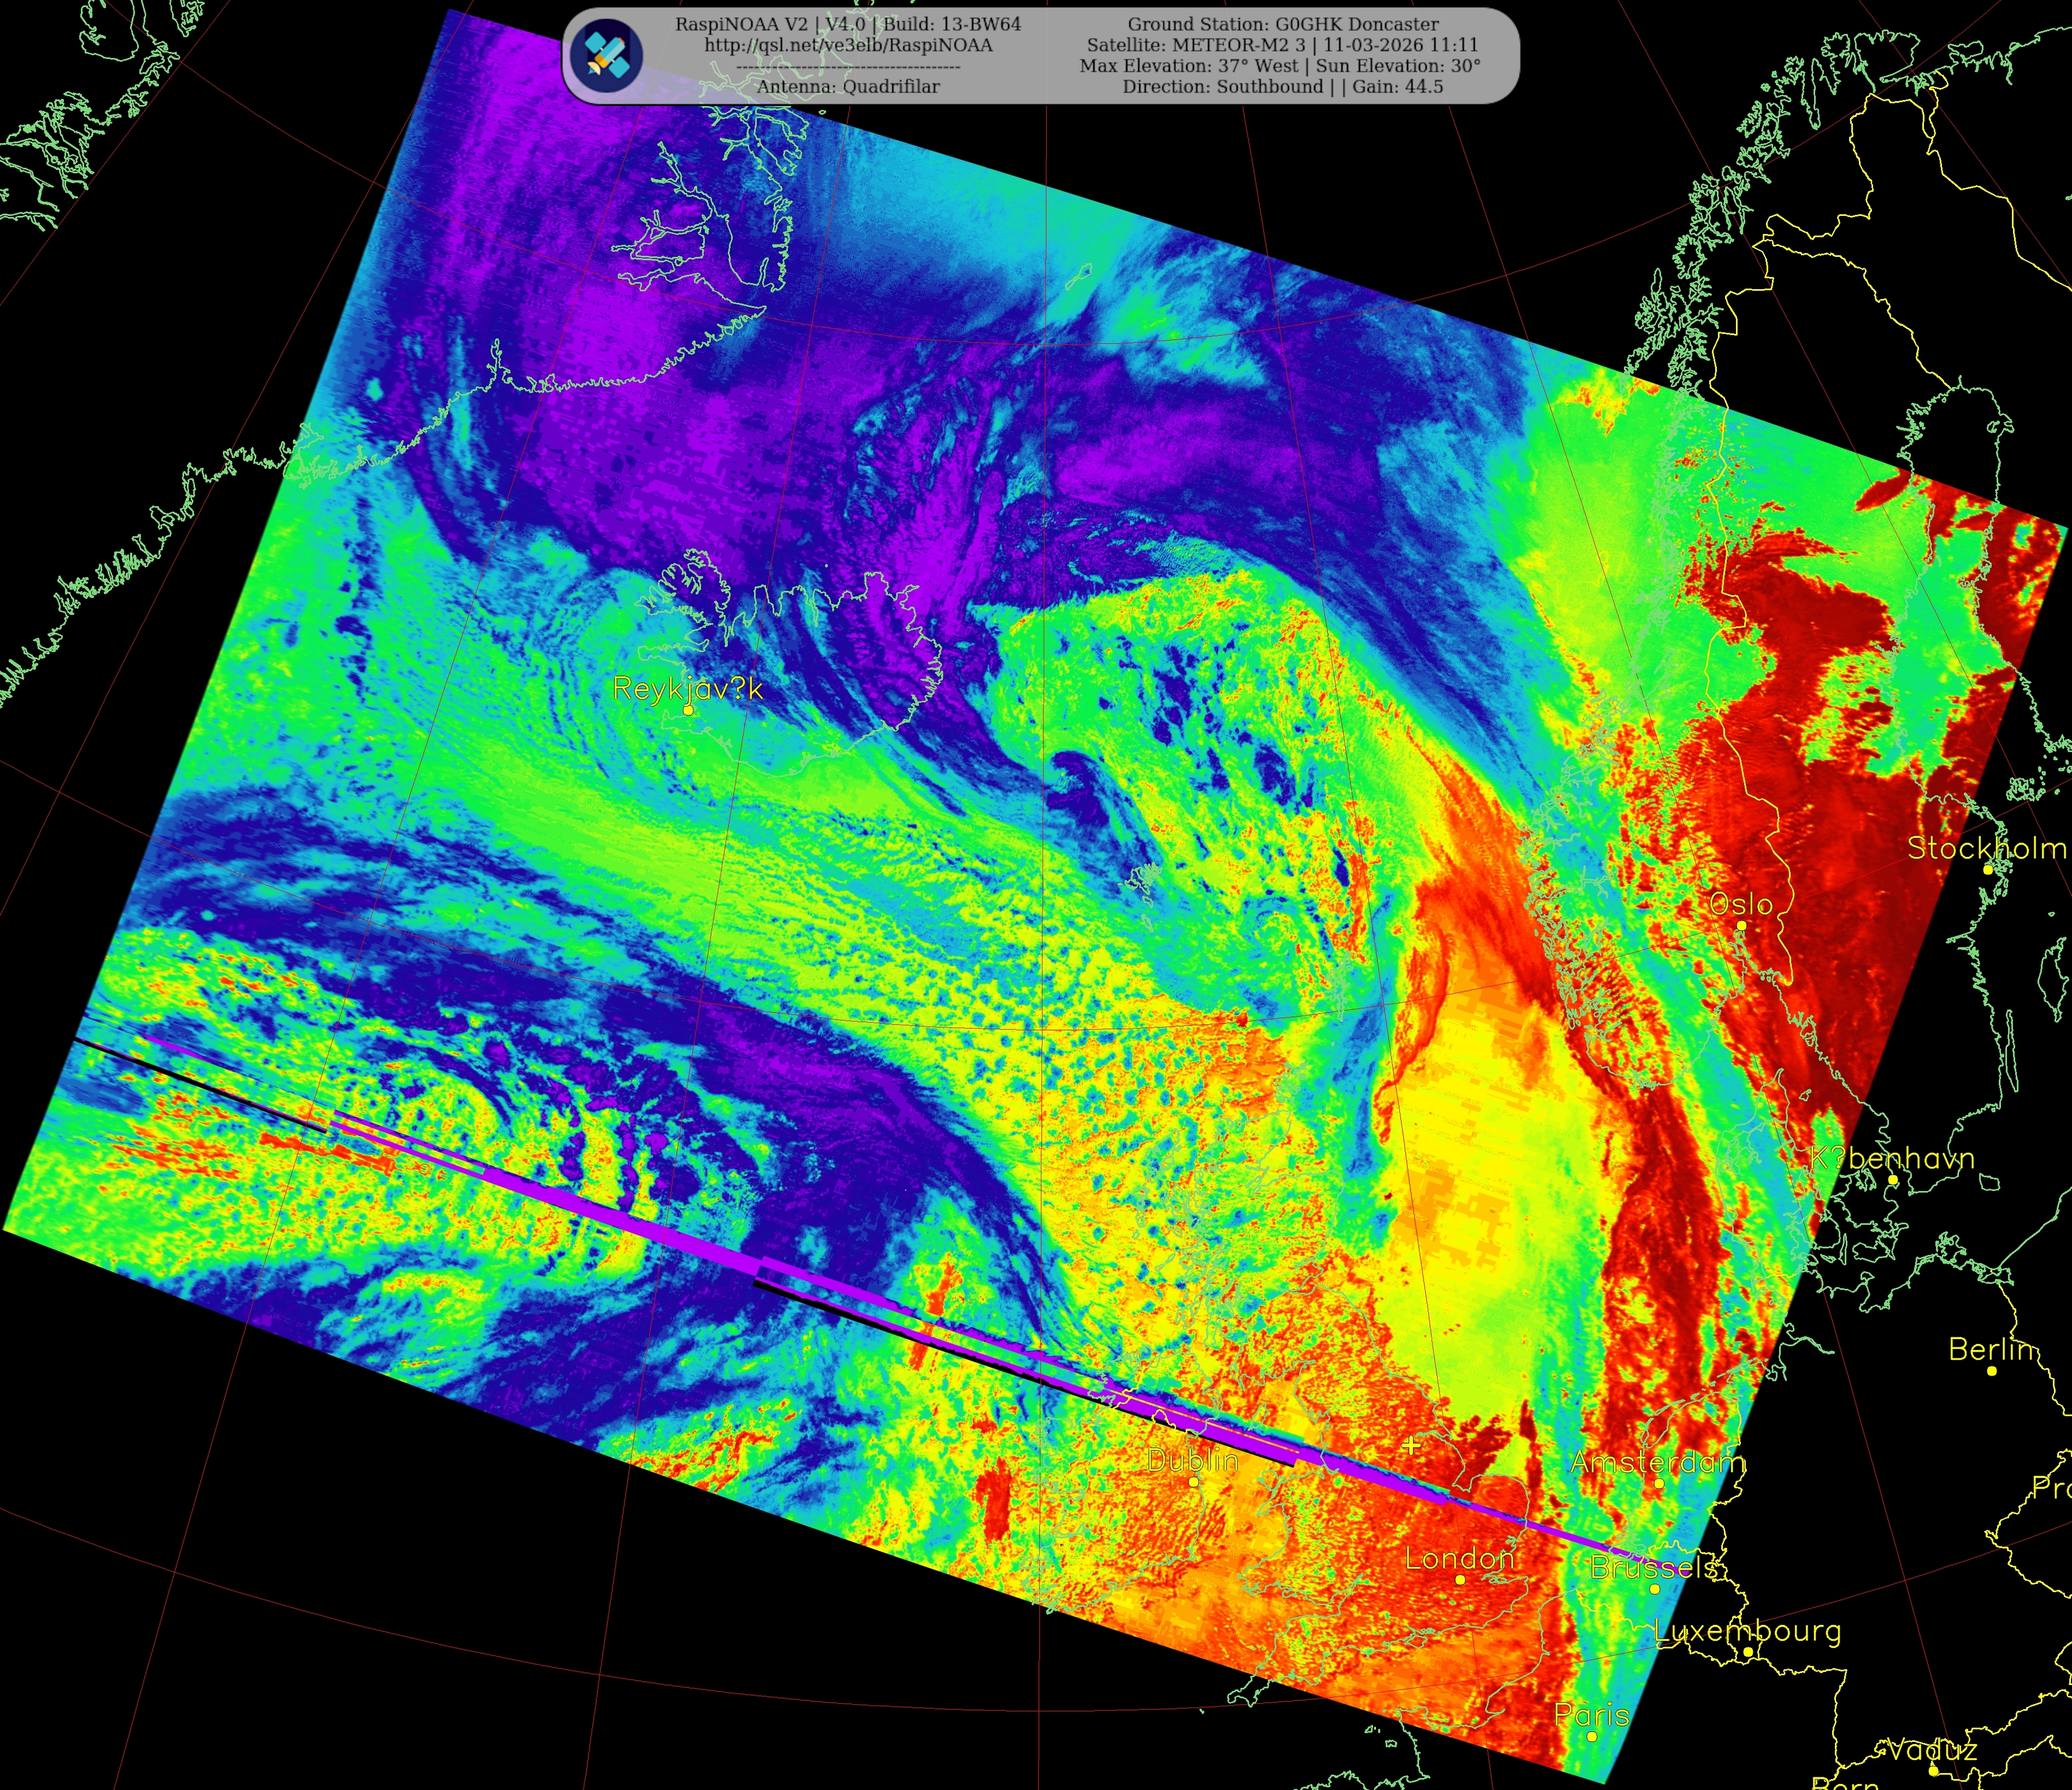The height and width of the screenshot is (1790, 2072).
Task: Click the Satellite METEOR-M2 3 info line
Action: click(x=1282, y=45)
